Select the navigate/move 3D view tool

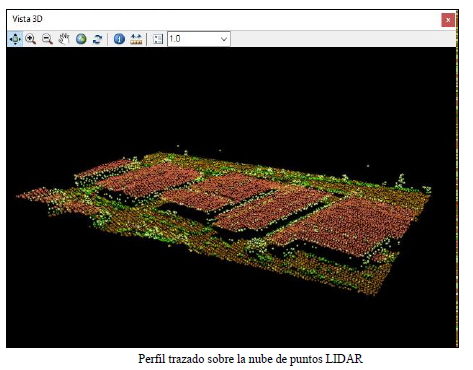point(15,39)
